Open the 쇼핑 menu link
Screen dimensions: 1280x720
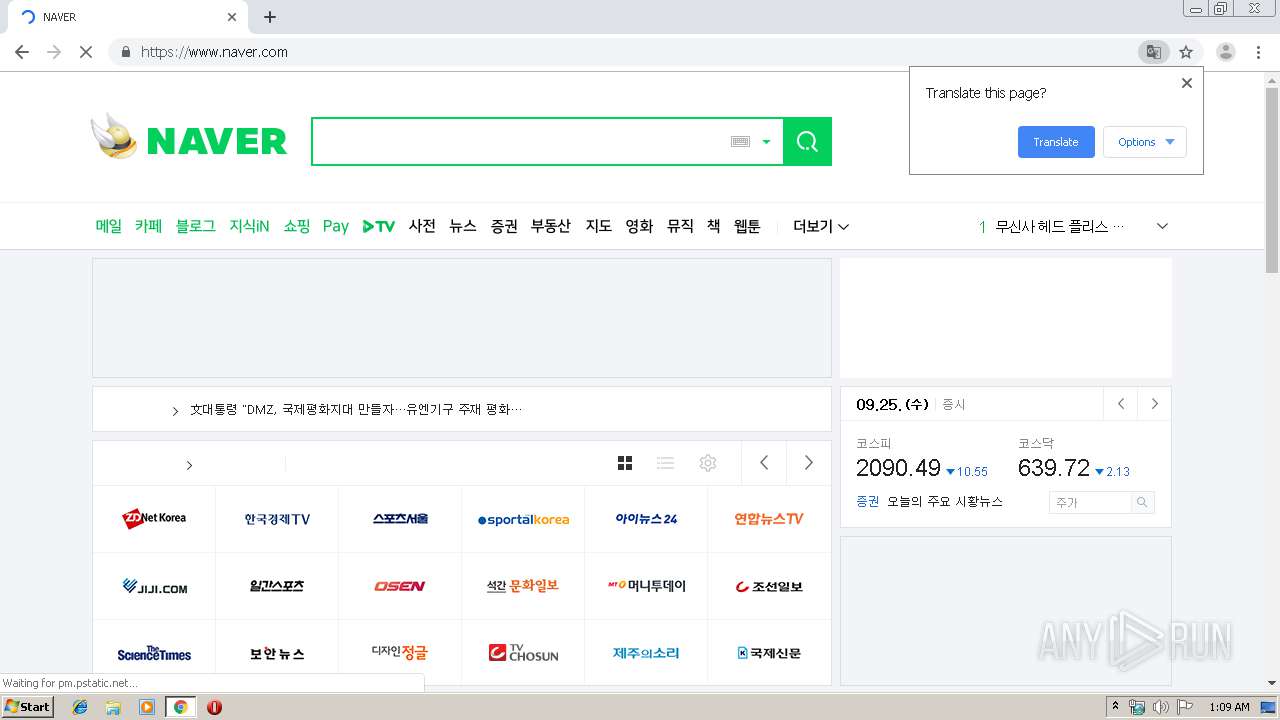point(296,226)
